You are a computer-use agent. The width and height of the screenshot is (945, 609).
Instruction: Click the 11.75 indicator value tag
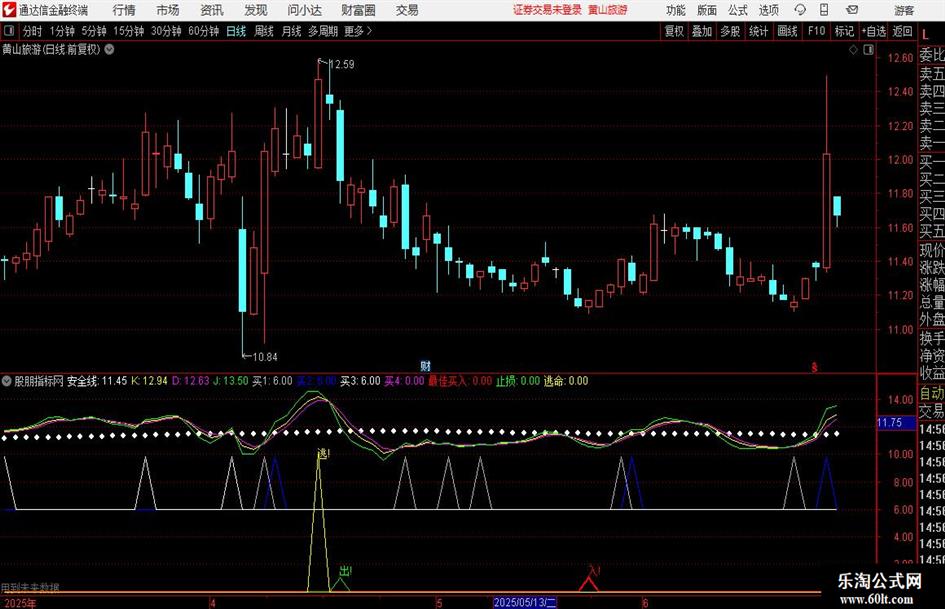point(890,423)
